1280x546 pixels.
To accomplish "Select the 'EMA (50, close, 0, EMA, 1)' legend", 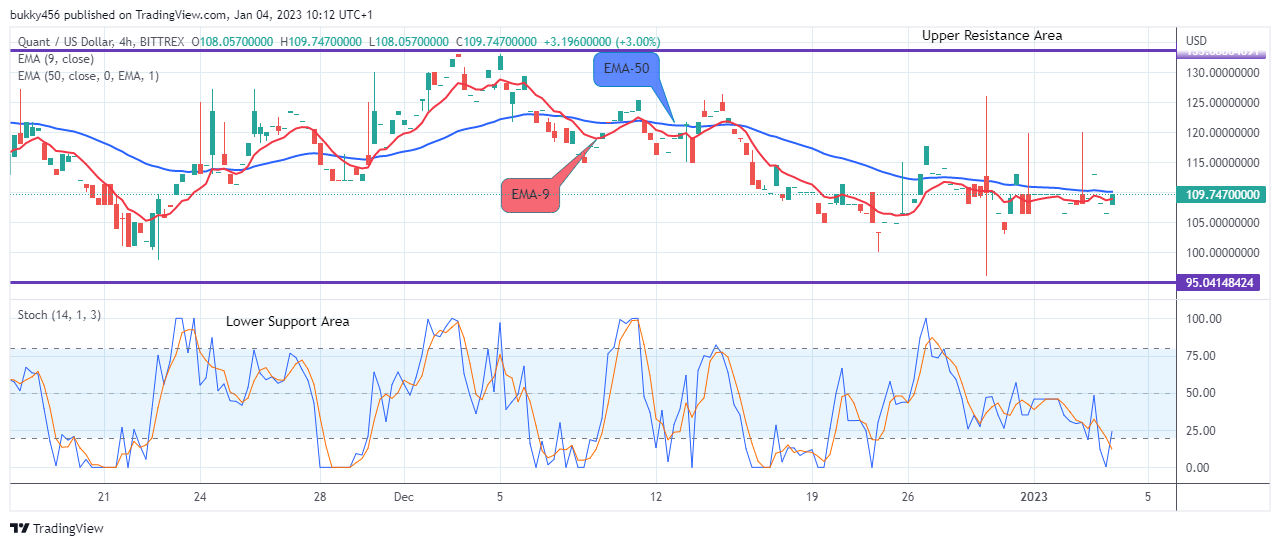I will 89,75.
